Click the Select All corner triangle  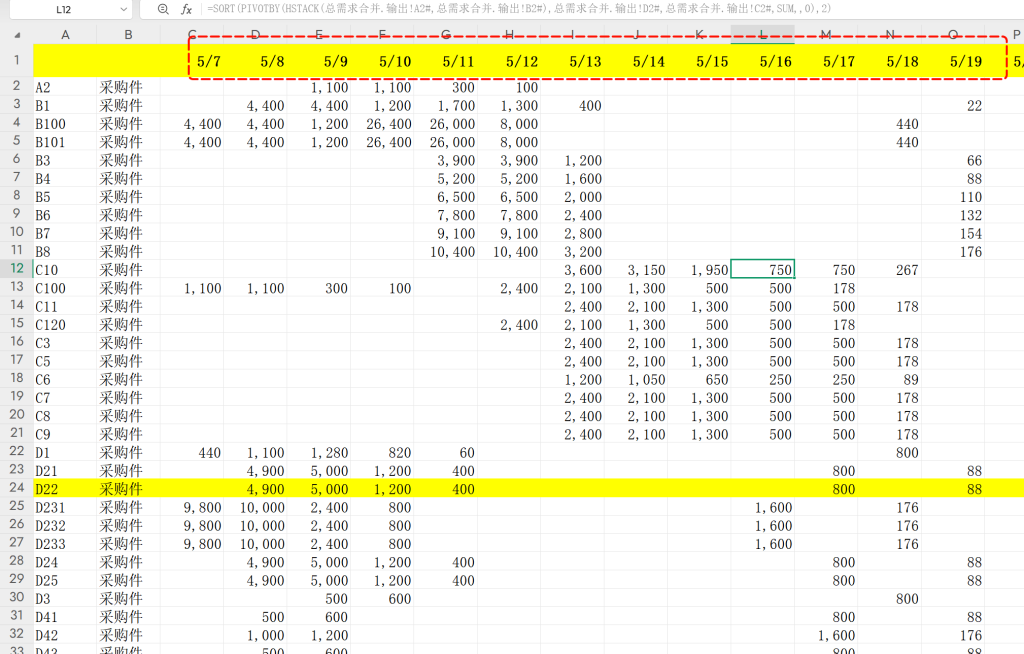click(17, 35)
